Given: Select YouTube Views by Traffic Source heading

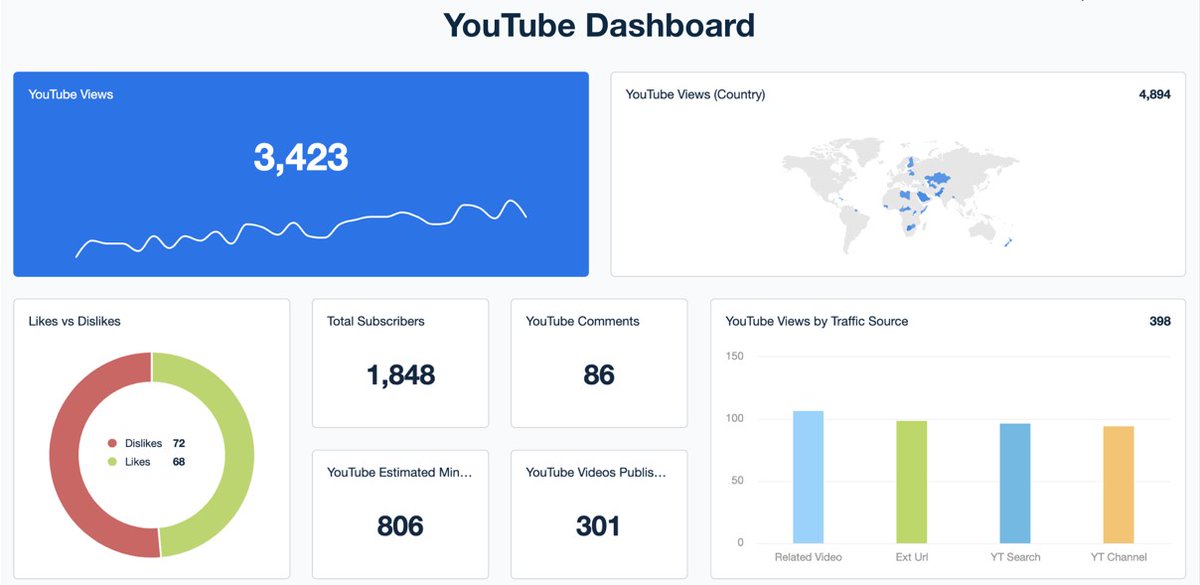Looking at the screenshot, I should (x=817, y=321).
